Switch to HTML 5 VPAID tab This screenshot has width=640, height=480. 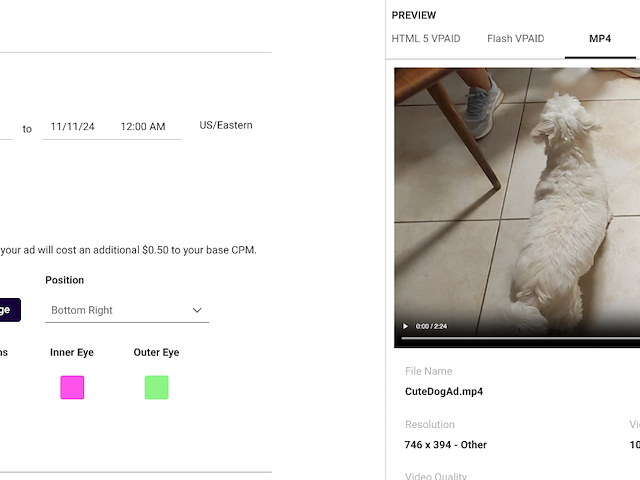click(425, 39)
